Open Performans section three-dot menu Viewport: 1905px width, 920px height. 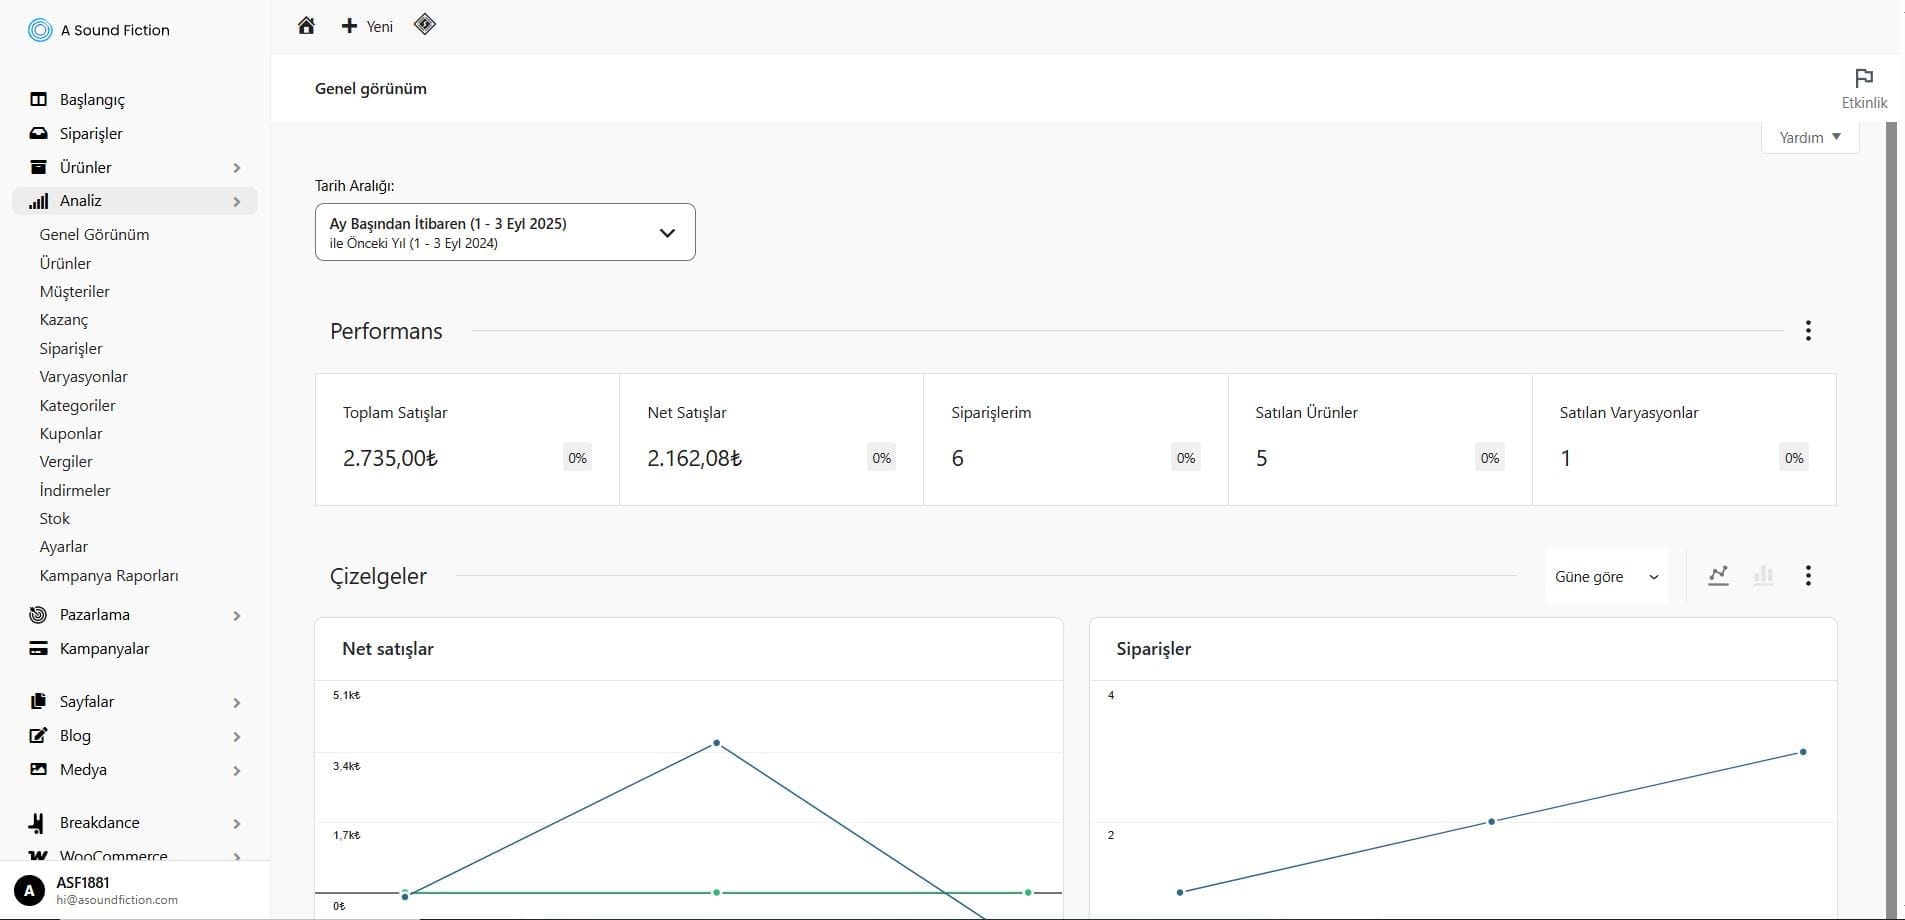pyautogui.click(x=1807, y=331)
